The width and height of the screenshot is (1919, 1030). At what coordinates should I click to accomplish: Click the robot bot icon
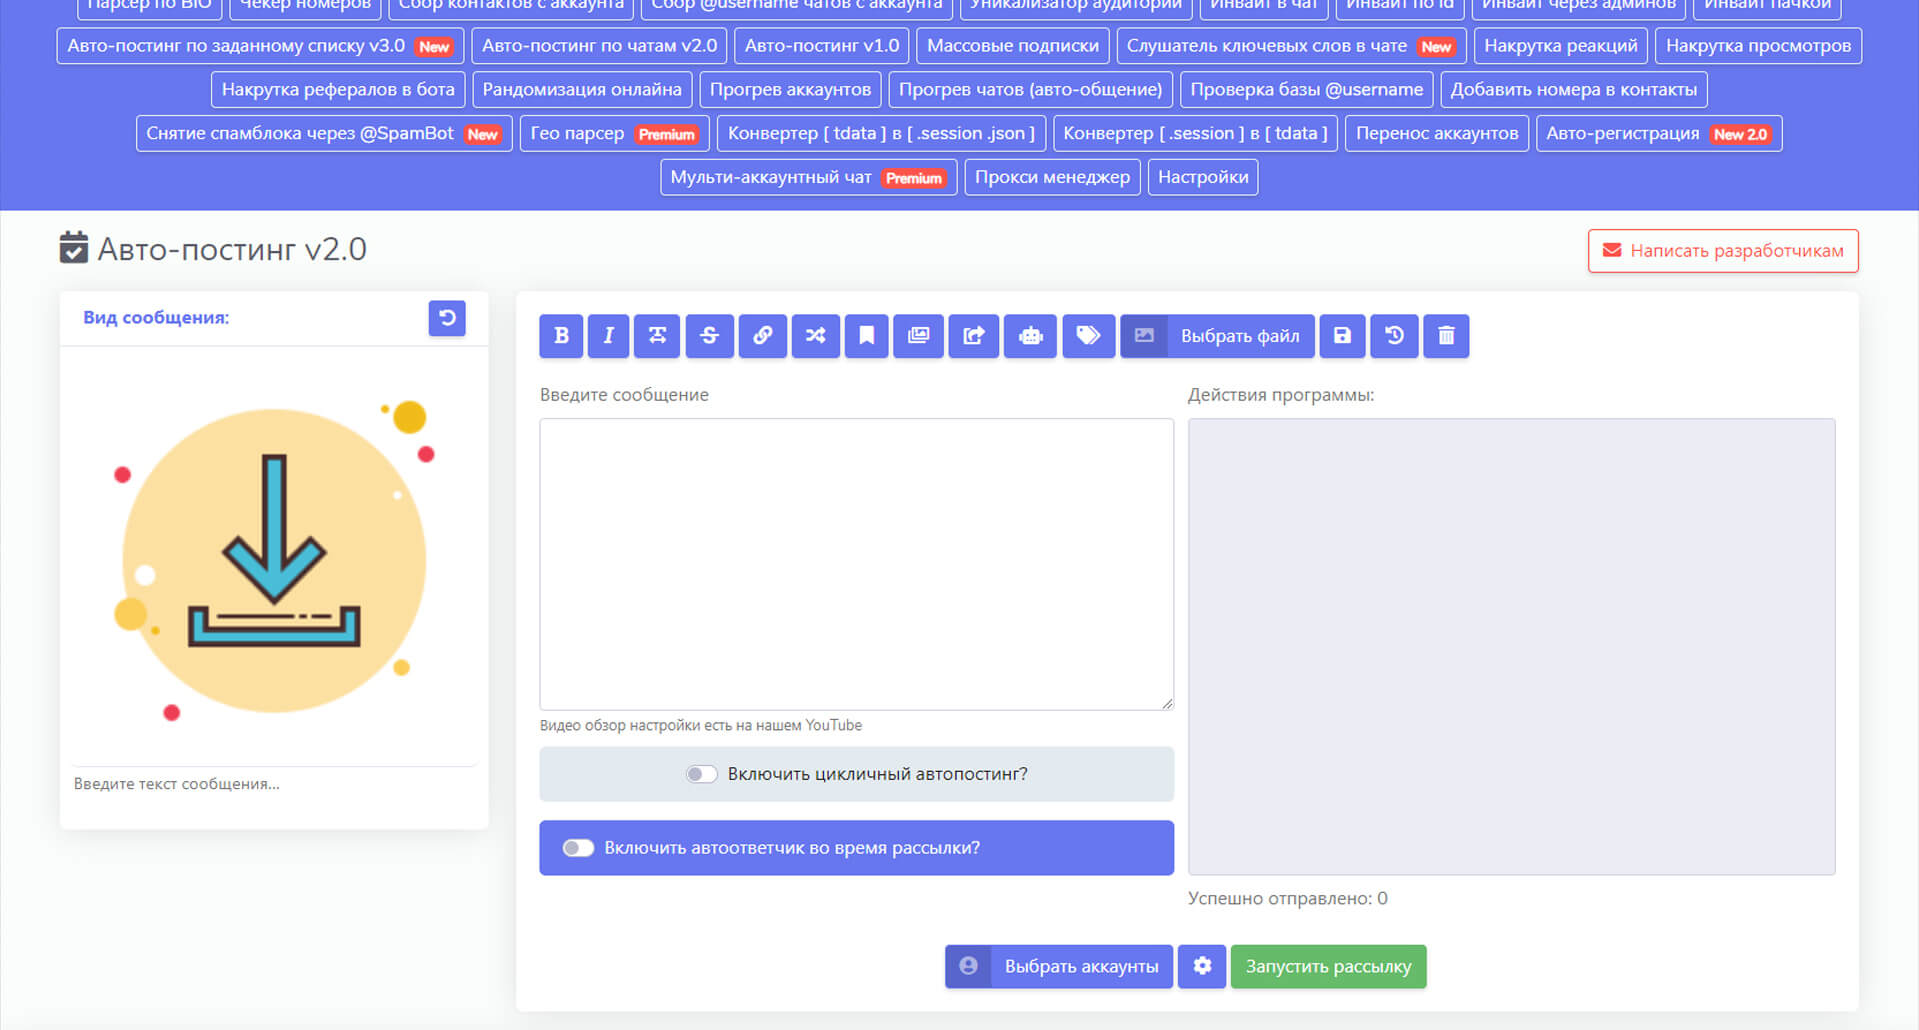1030,336
